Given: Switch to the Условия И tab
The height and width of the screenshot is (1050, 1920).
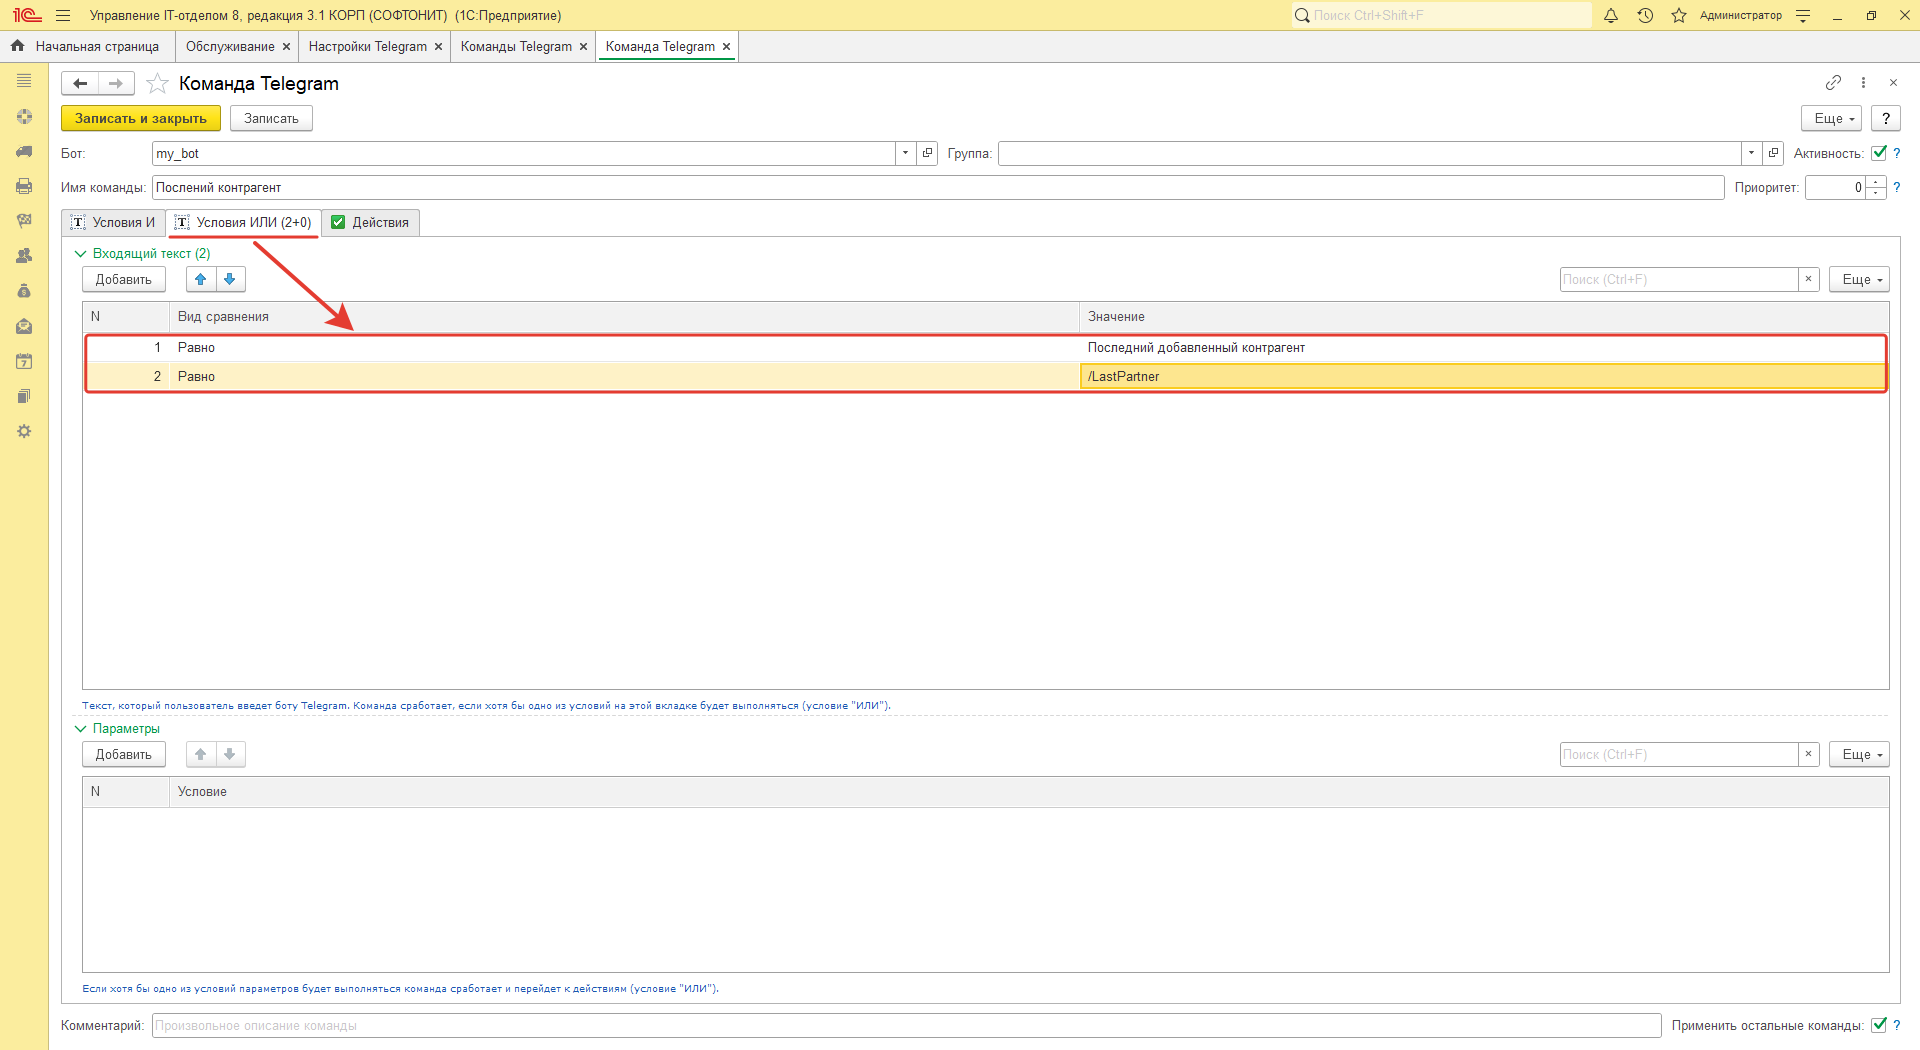Looking at the screenshot, I should 114,223.
